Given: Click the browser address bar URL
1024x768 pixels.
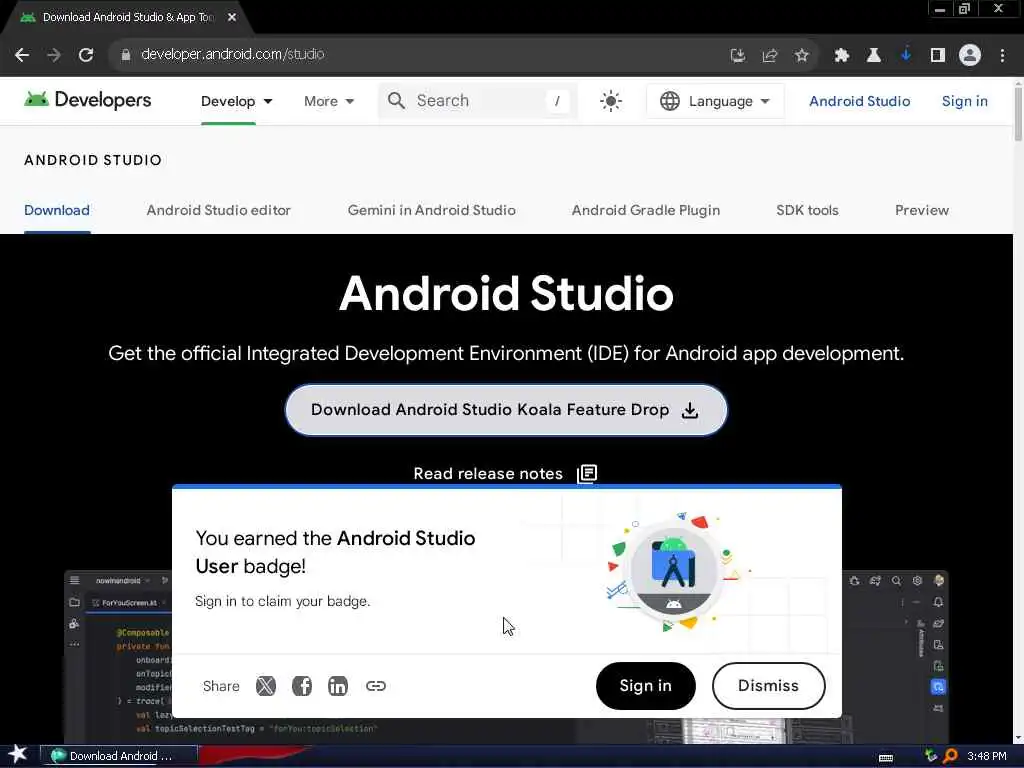Looking at the screenshot, I should [232, 54].
